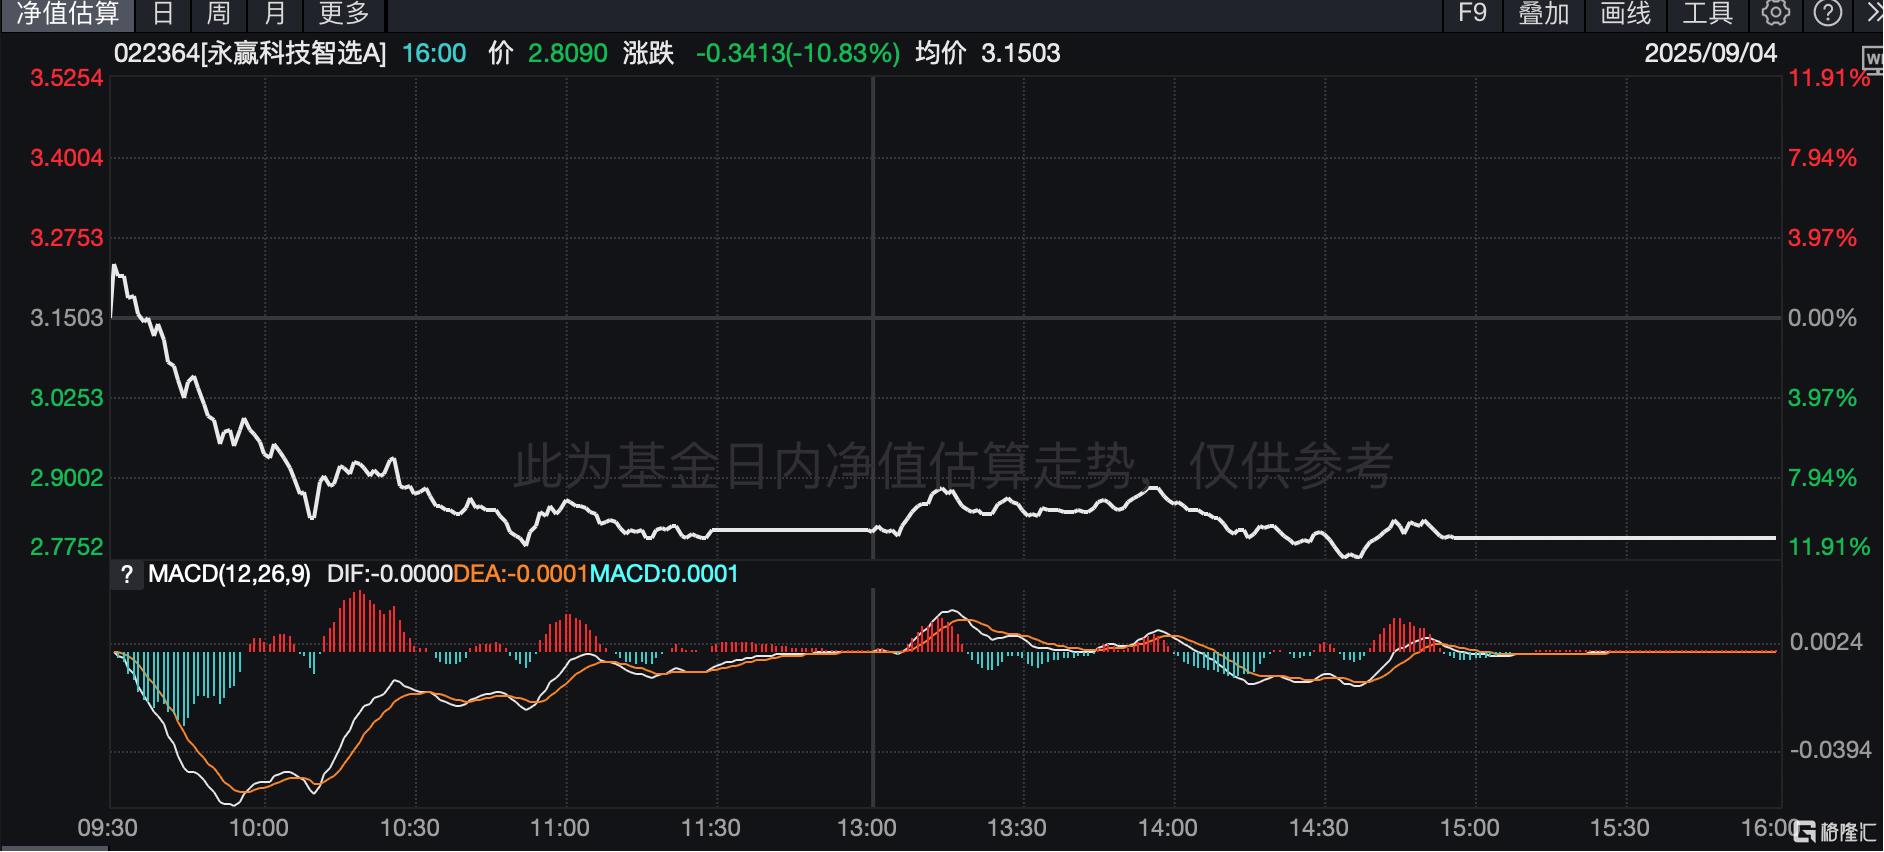
Task: Click the 13:30 time axis label
Action: coord(1017,828)
